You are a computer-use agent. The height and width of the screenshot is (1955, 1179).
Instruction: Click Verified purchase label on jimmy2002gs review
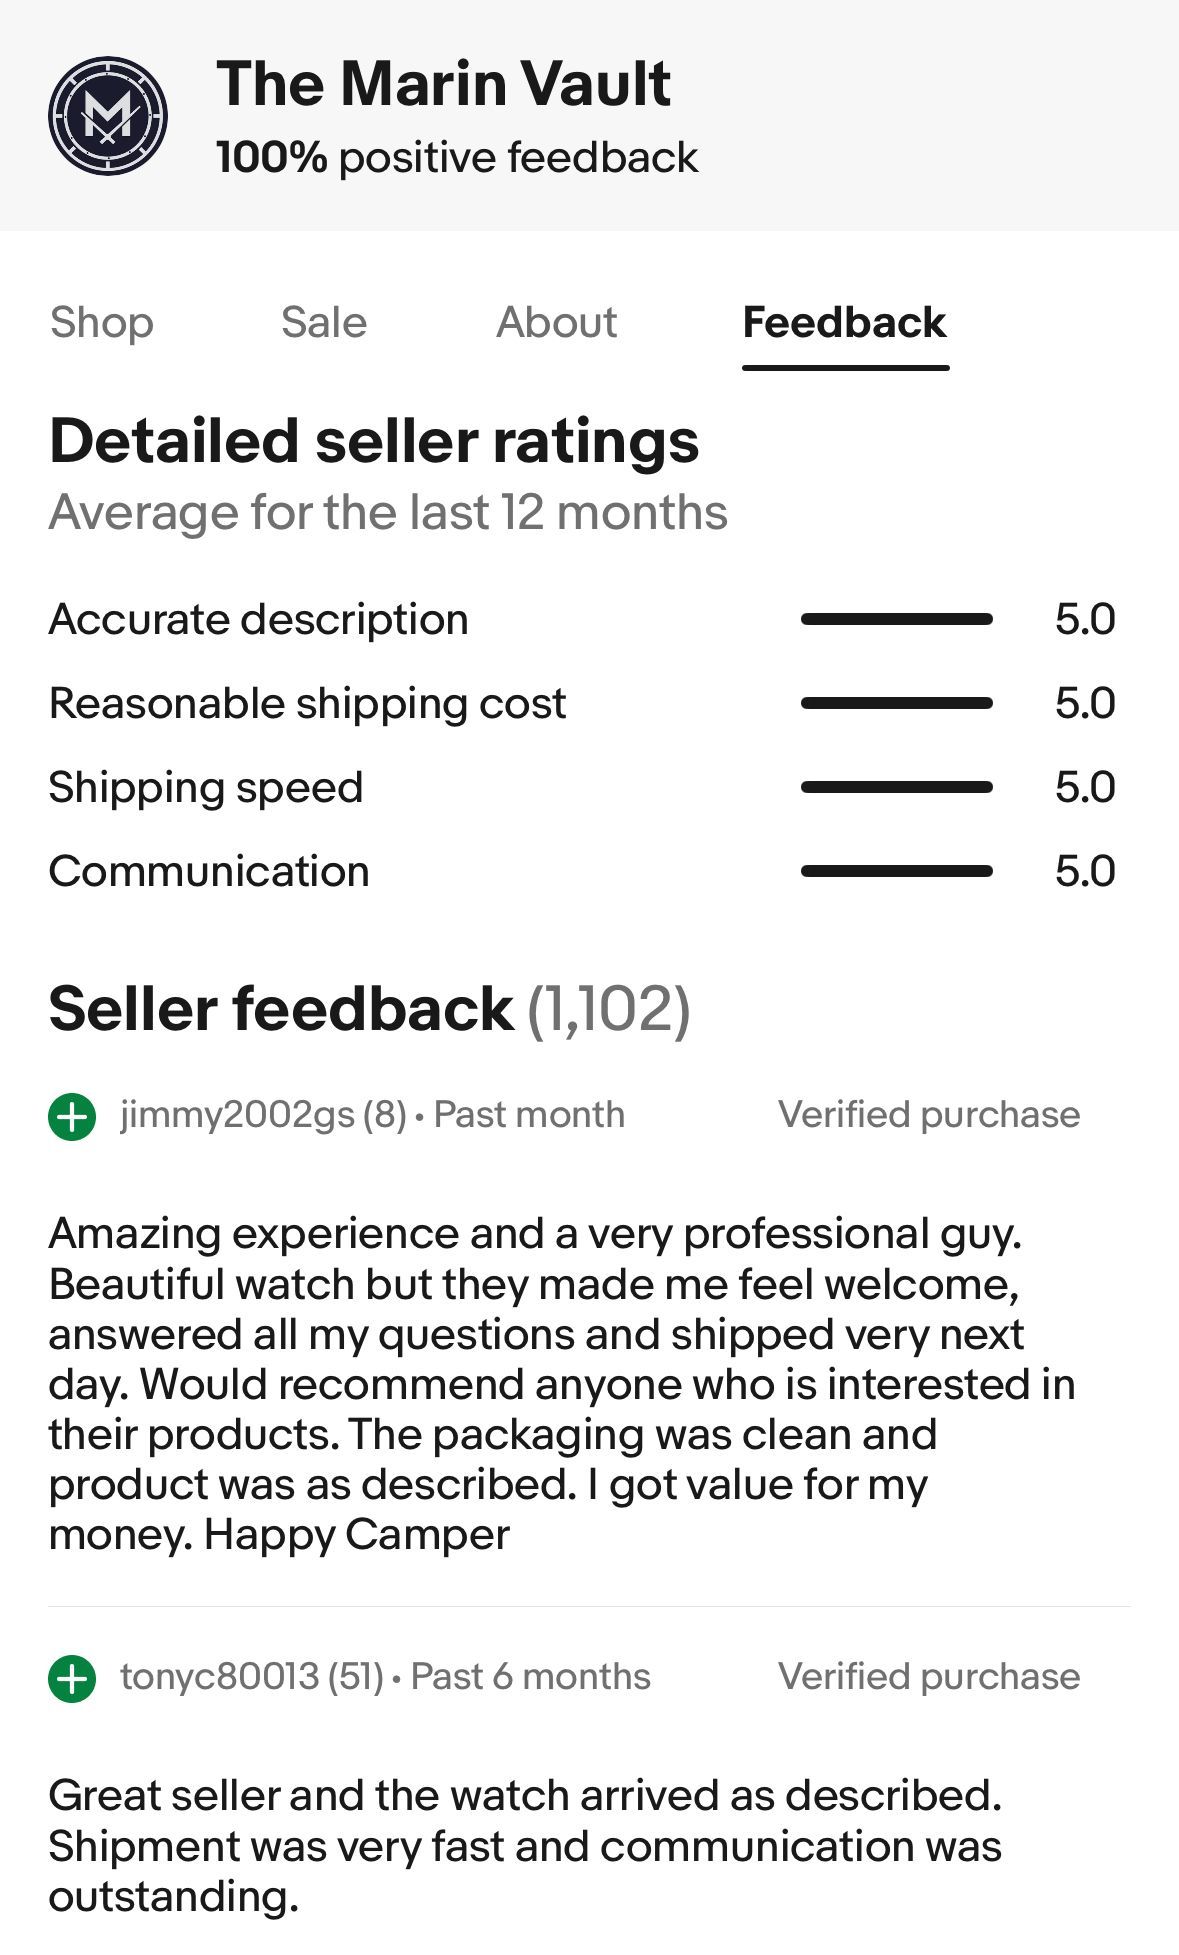click(929, 1115)
